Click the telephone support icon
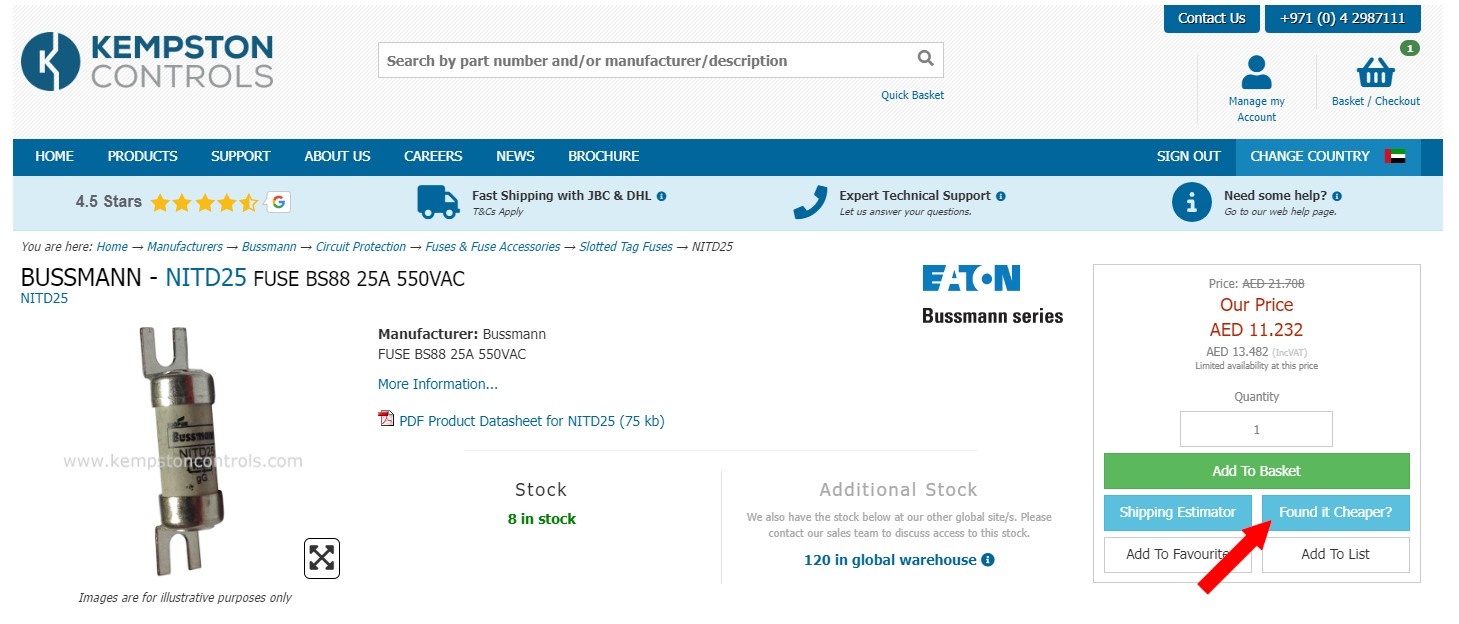The width and height of the screenshot is (1459, 624). (810, 202)
